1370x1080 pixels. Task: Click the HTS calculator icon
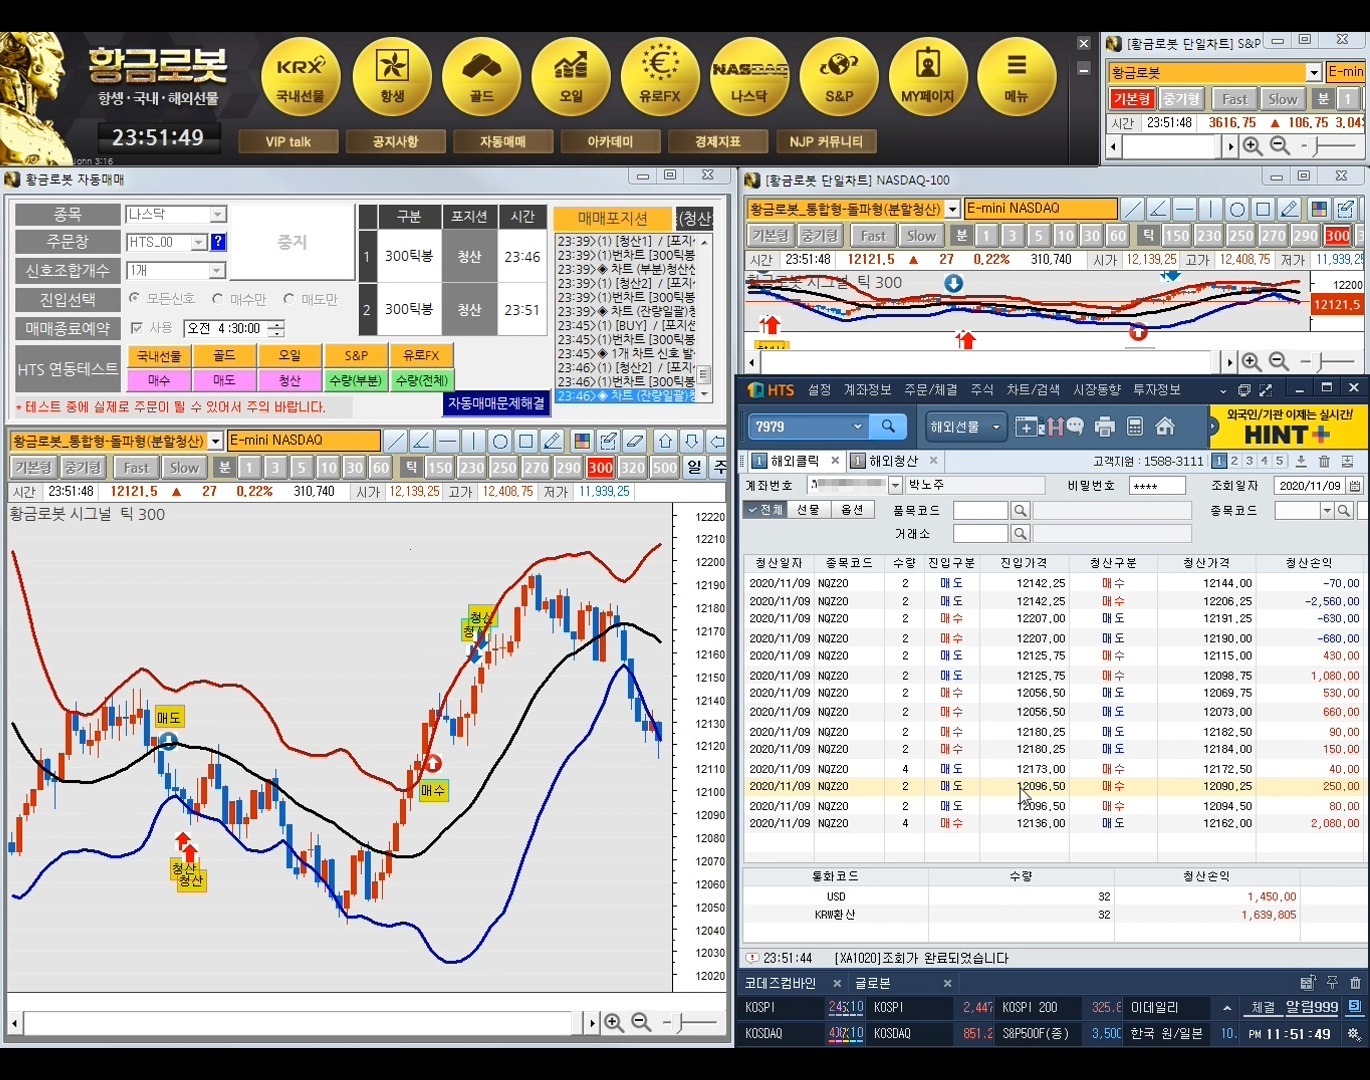(1135, 428)
